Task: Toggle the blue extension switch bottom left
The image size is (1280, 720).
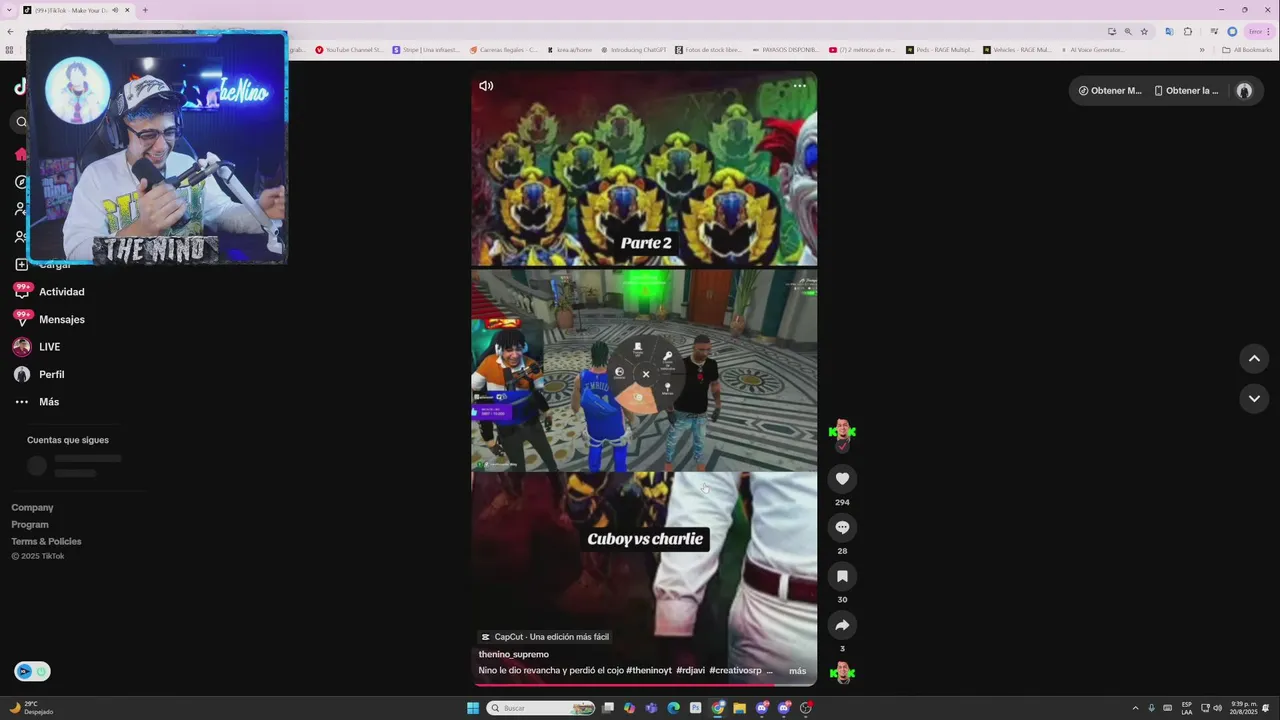Action: click(x=32, y=672)
